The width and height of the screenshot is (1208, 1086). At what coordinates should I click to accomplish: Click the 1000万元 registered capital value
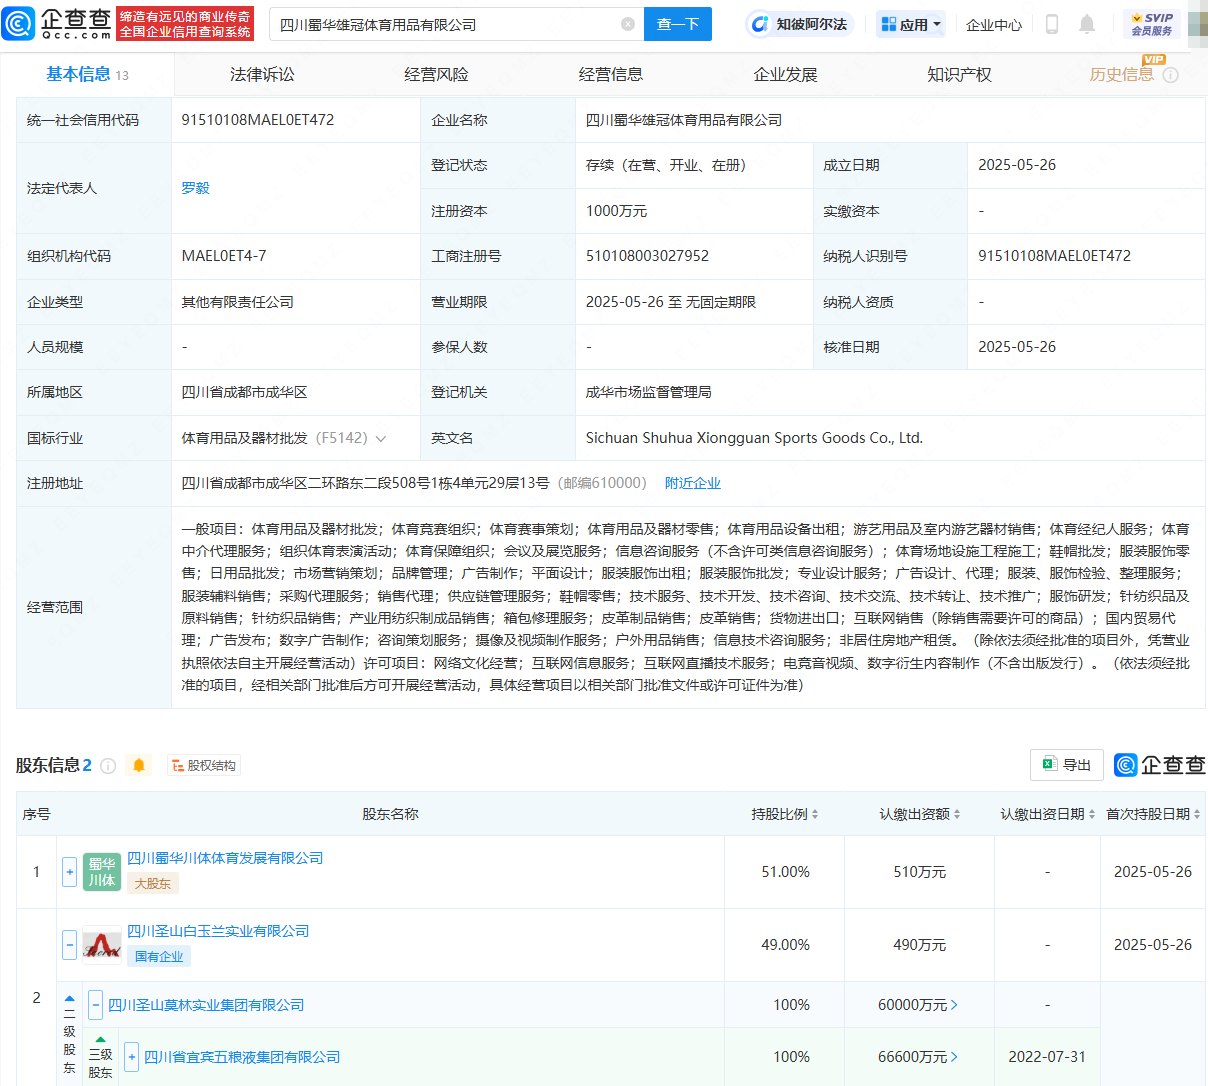click(x=616, y=211)
